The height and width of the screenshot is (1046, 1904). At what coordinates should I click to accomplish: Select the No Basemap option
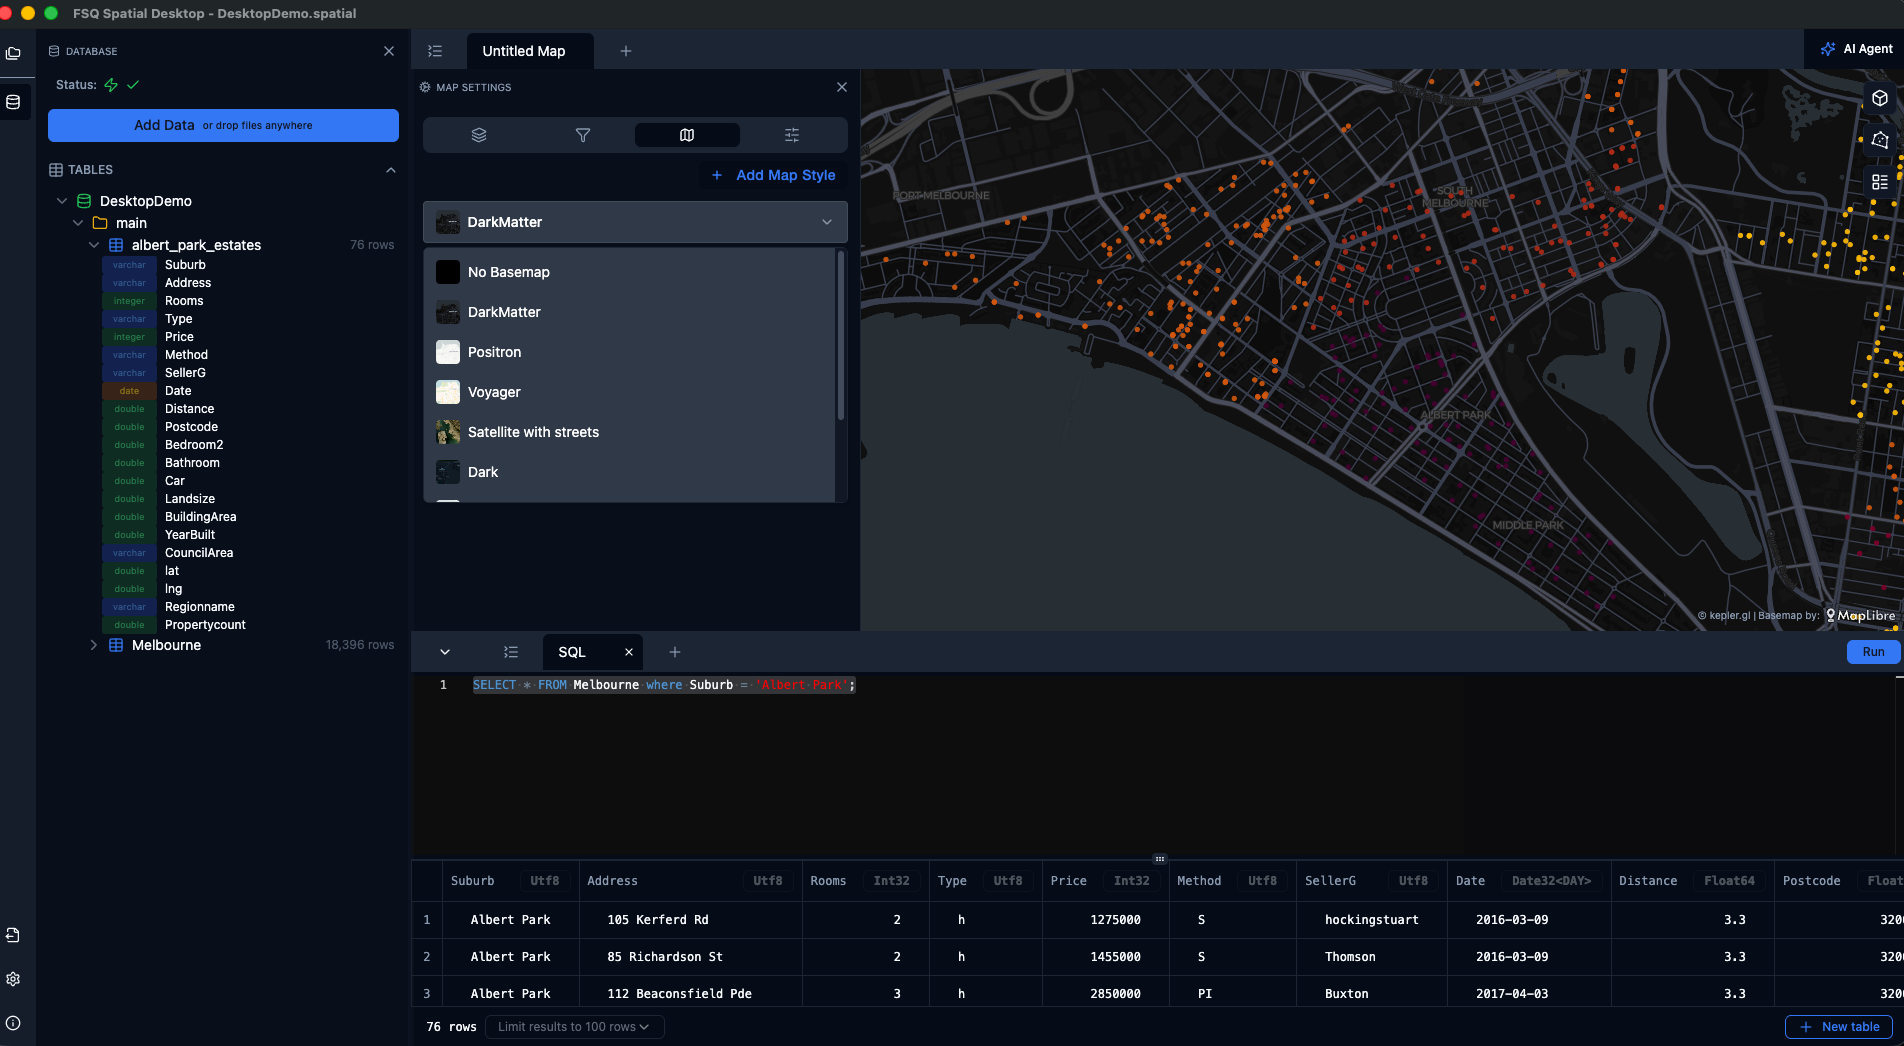tap(508, 272)
